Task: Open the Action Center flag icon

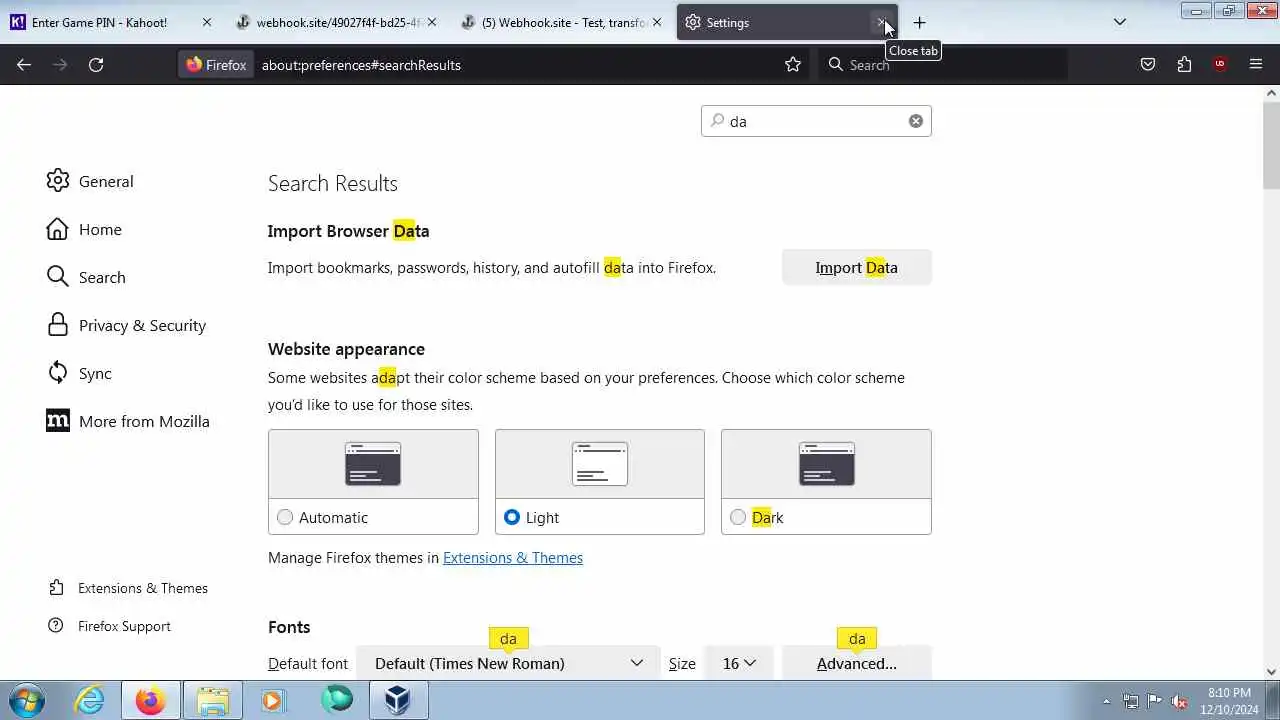Action: point(1155,701)
